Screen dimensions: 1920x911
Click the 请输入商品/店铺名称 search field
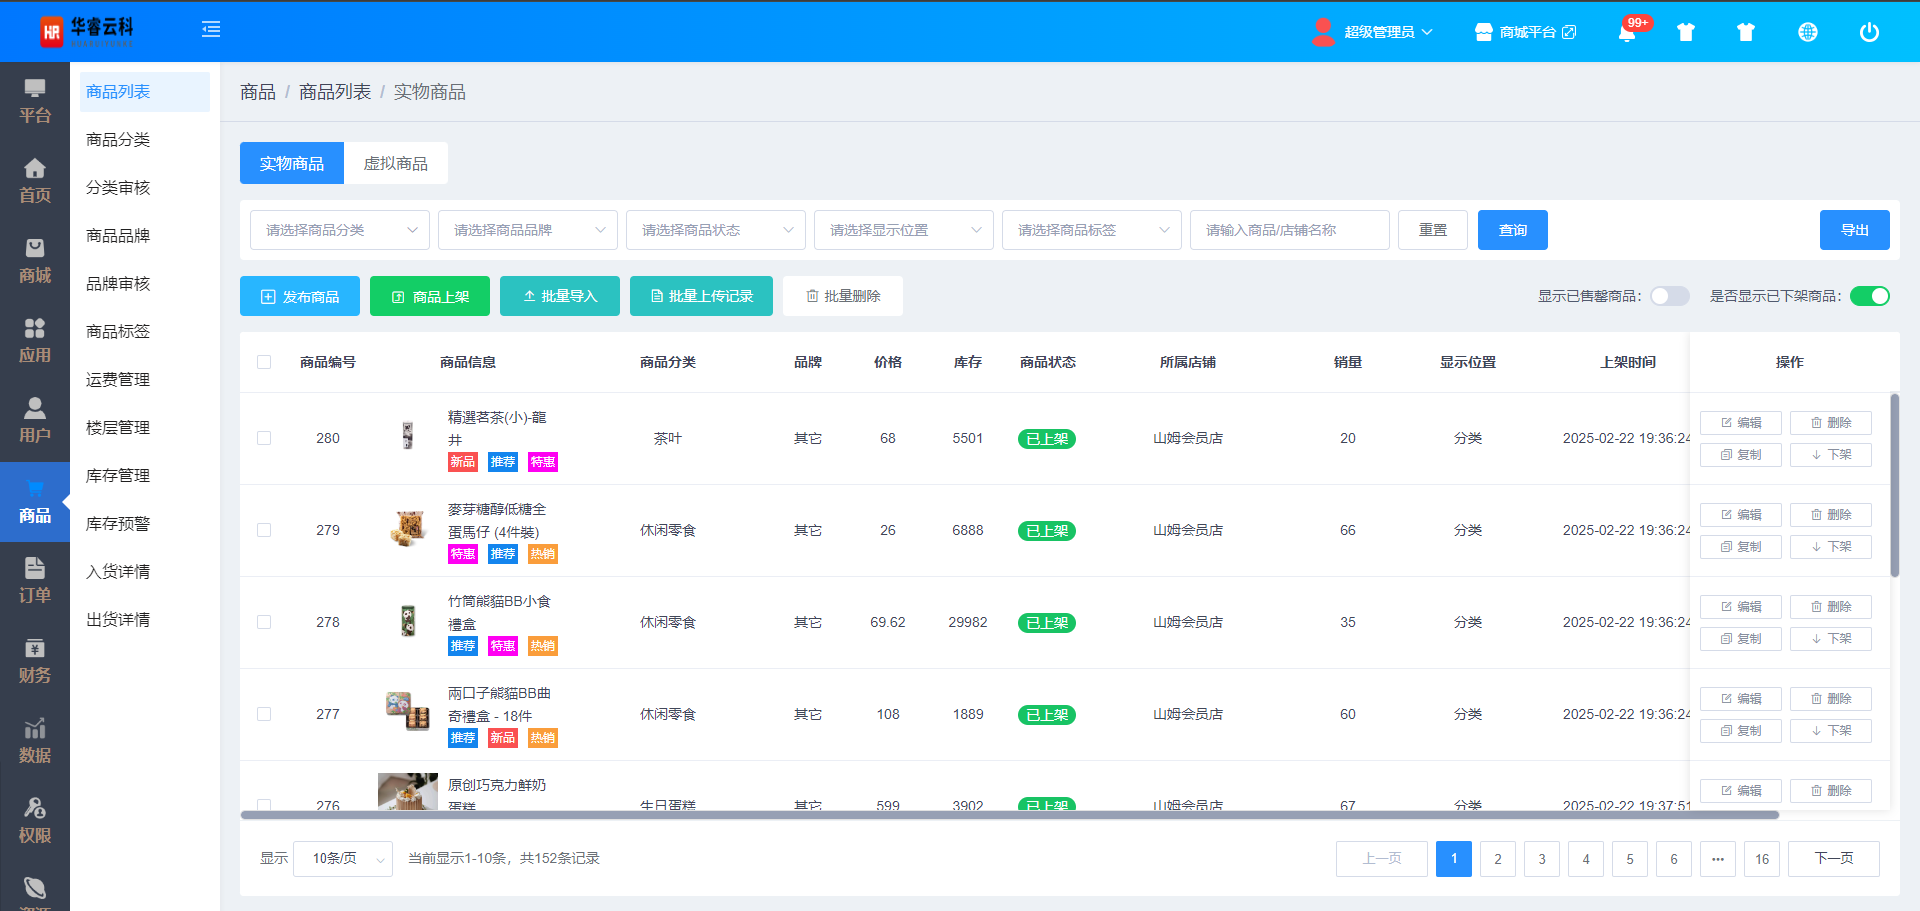click(1289, 230)
